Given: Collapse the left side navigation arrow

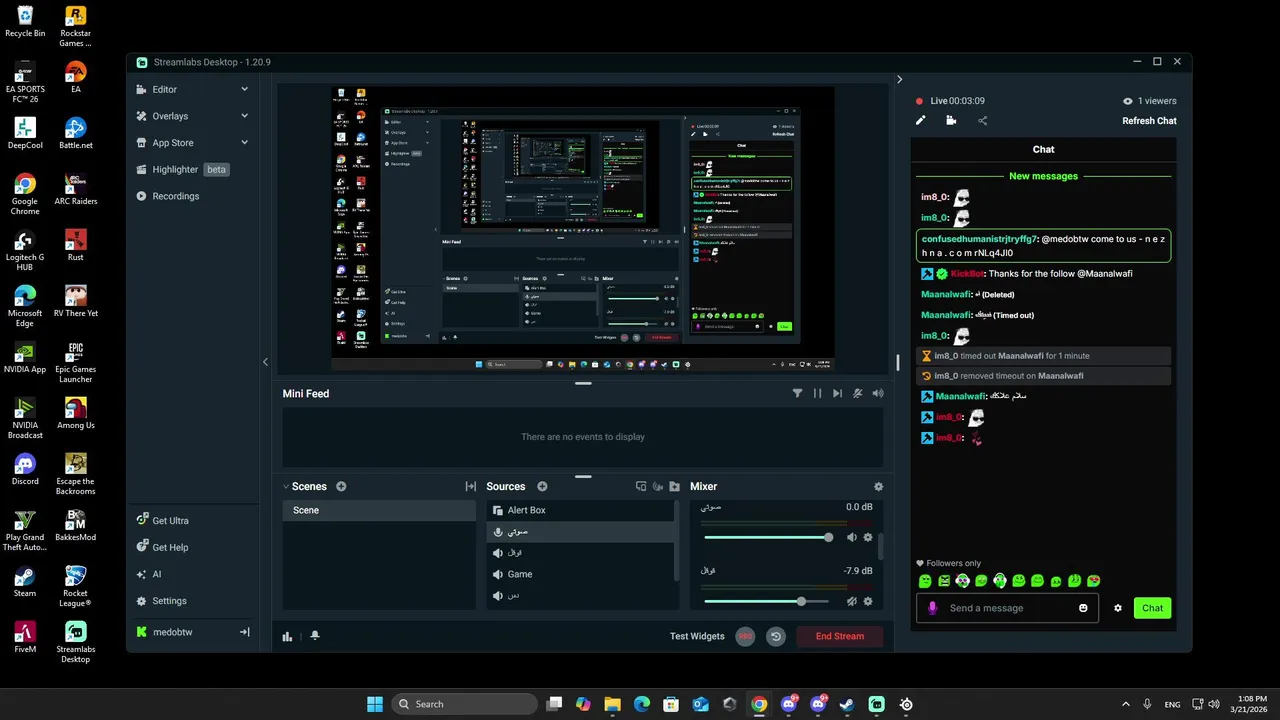Looking at the screenshot, I should pos(265,362).
